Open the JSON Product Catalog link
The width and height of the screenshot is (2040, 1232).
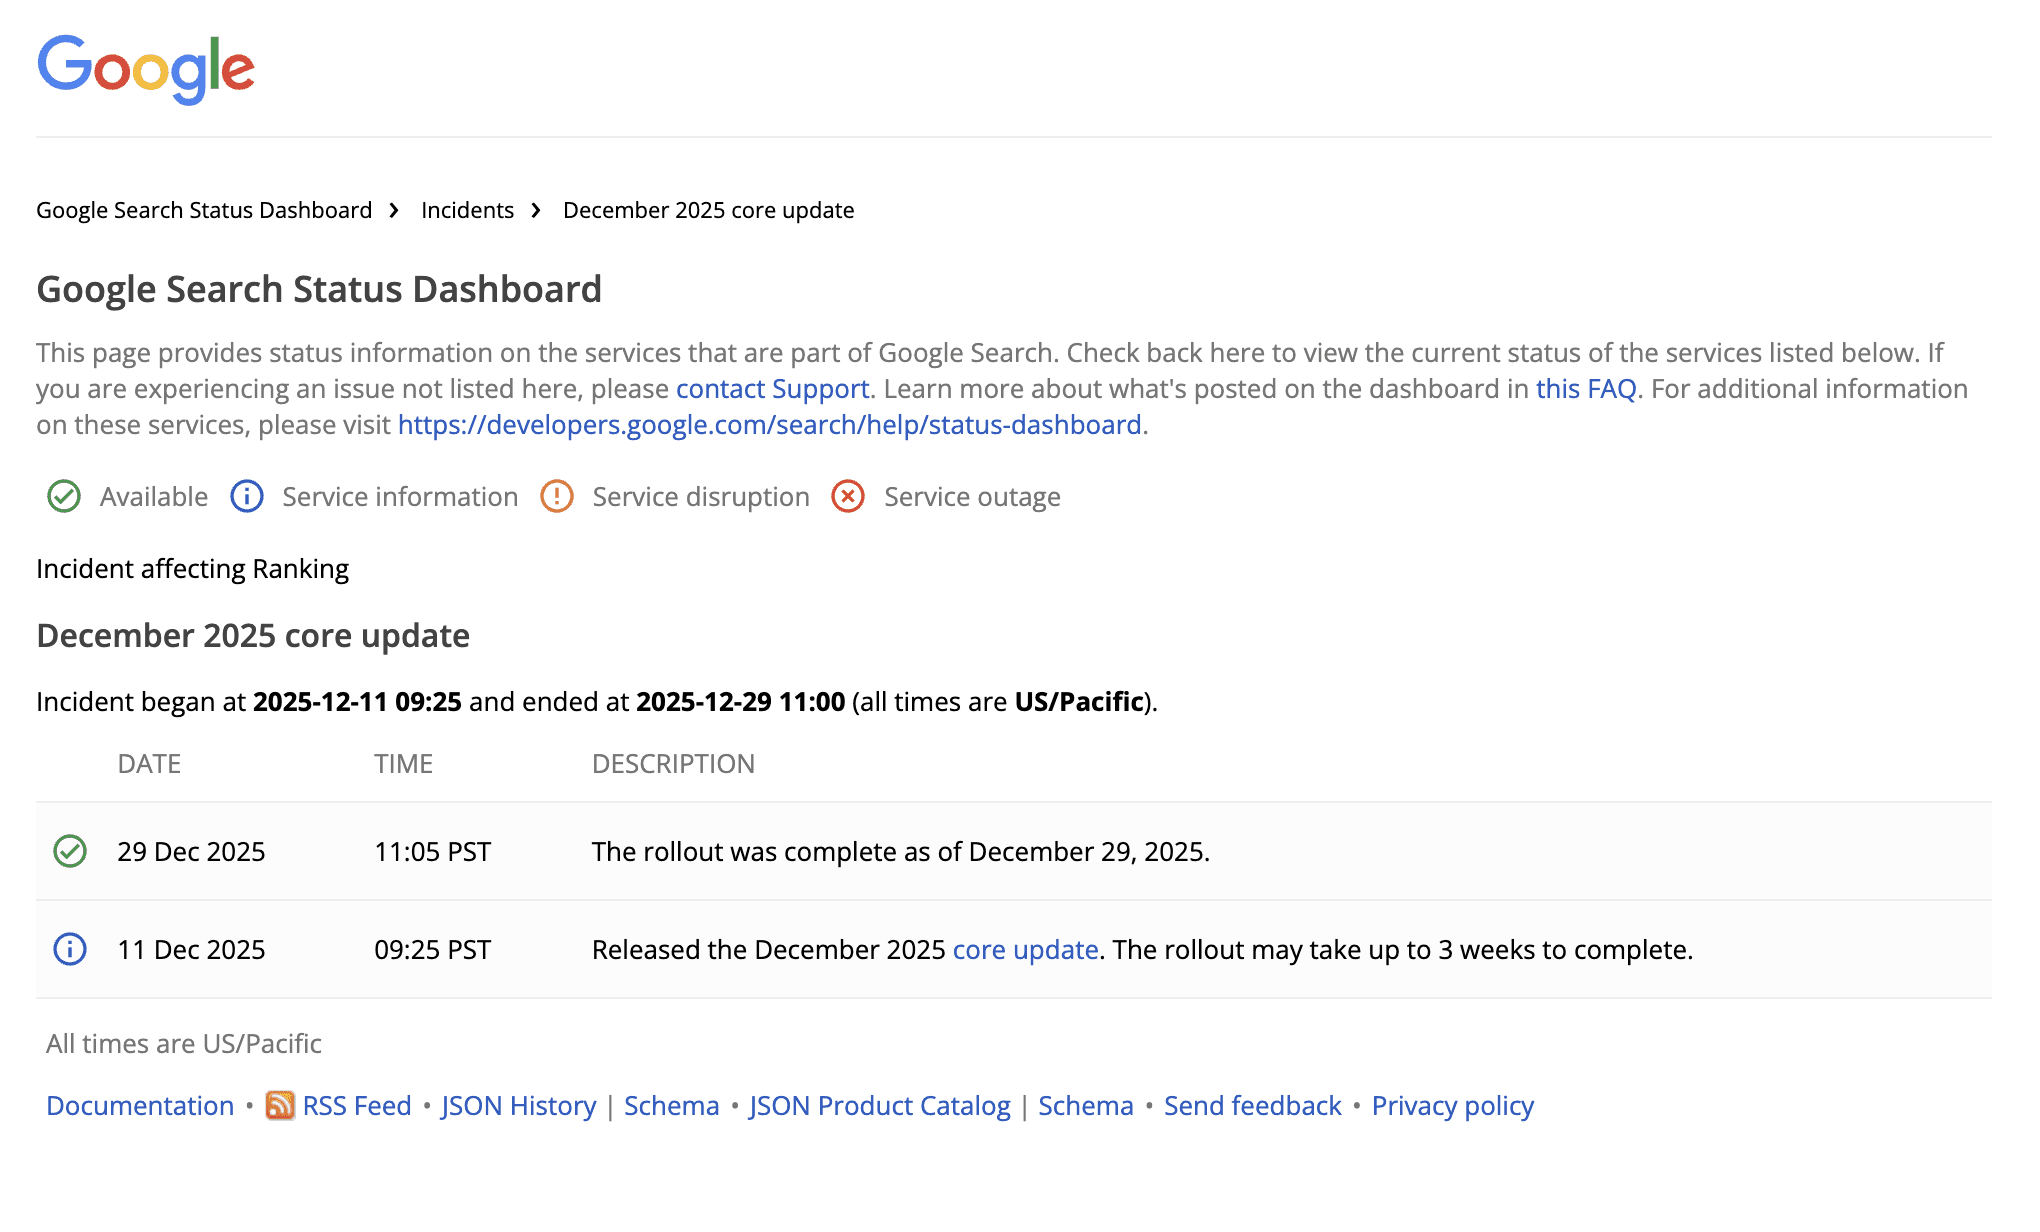coord(879,1105)
